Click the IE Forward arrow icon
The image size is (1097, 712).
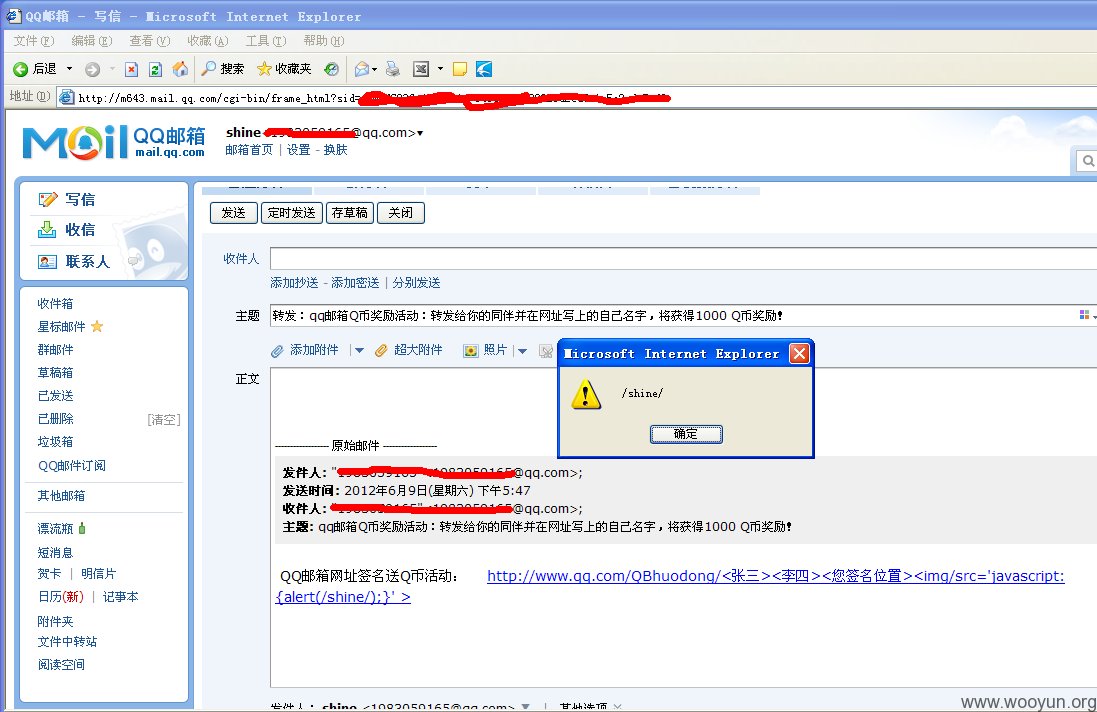(x=92, y=69)
